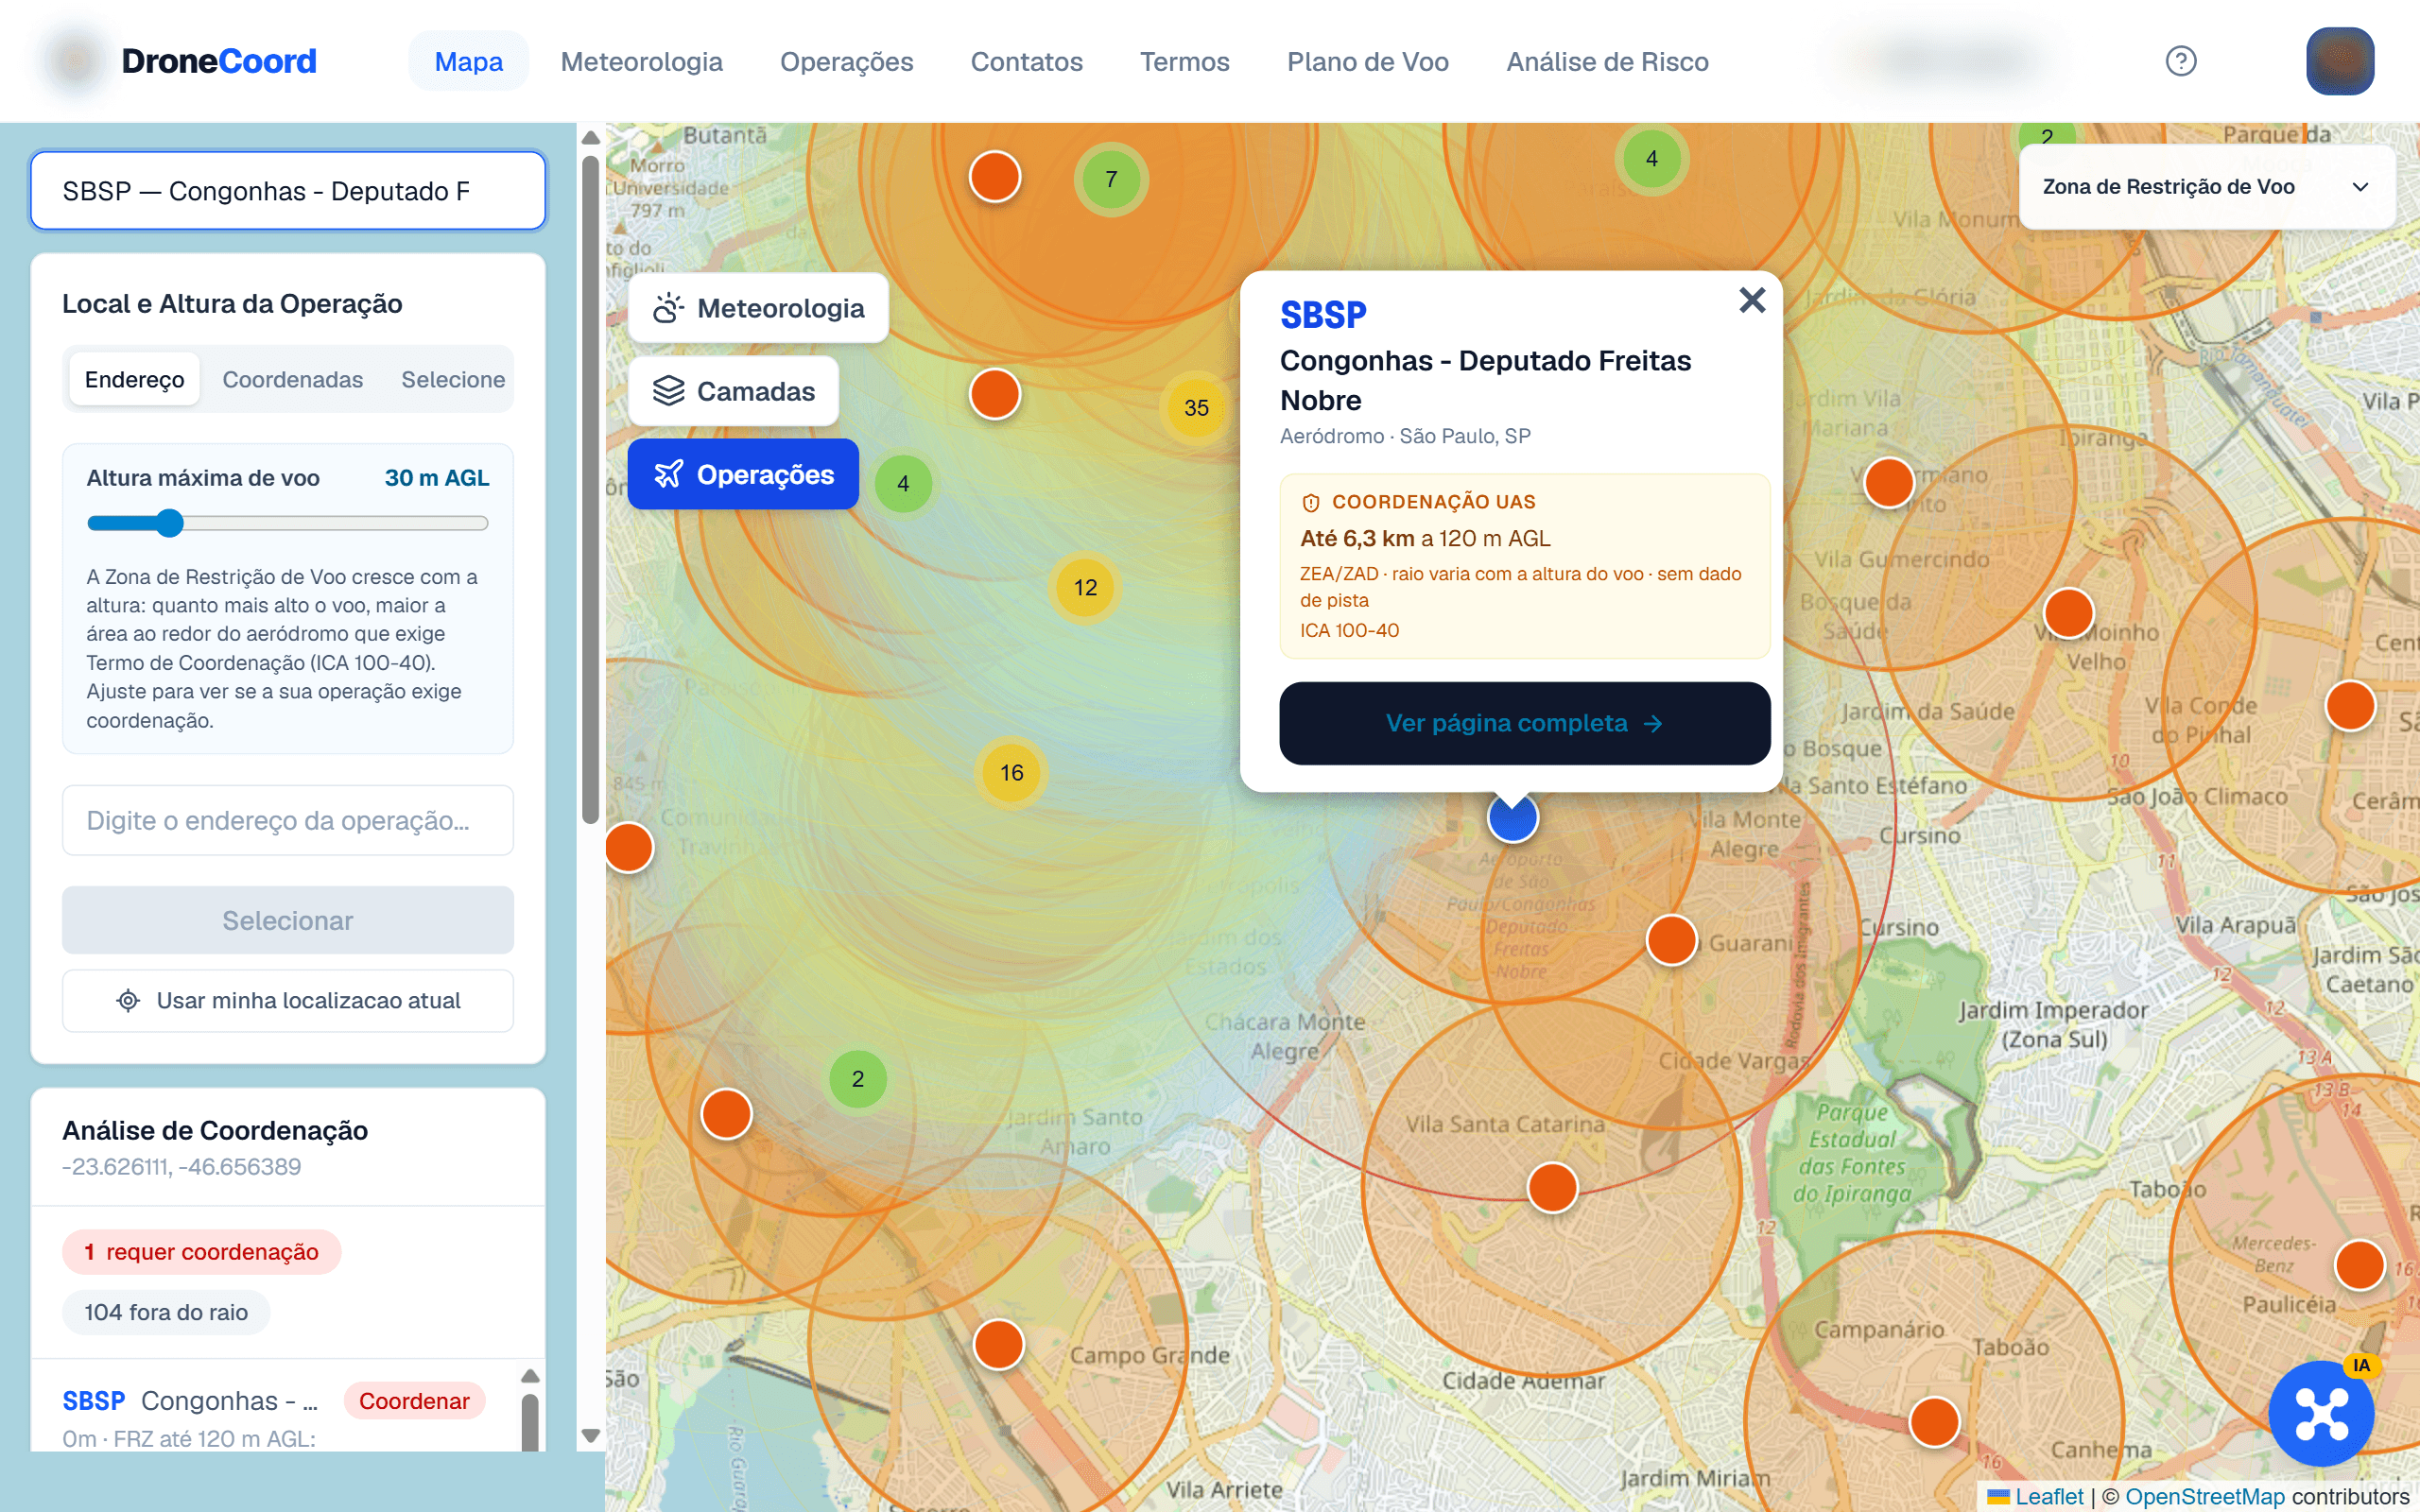The width and height of the screenshot is (2420, 1512).
Task: Click the coordinates text -23.626111, -46.656389
Action: pyautogui.click(x=181, y=1167)
